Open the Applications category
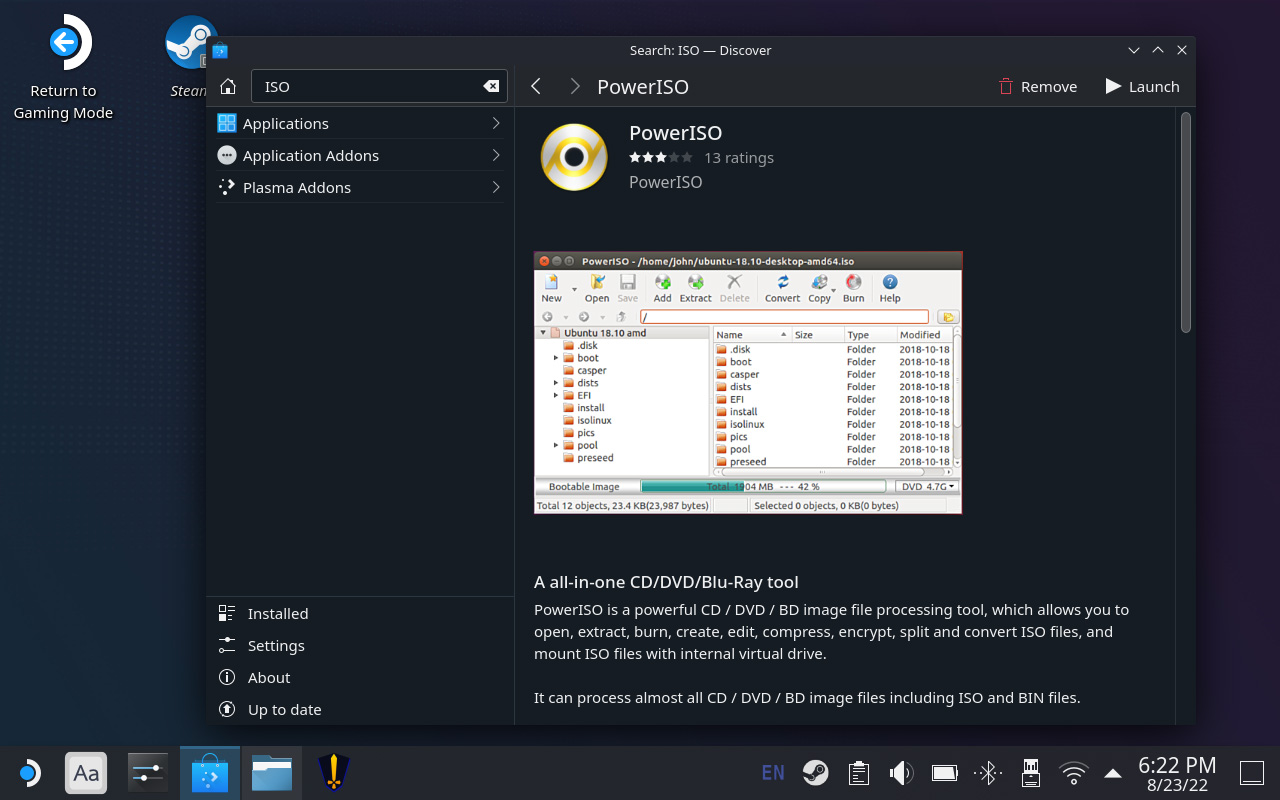Screen dimensions: 1280x800 [x=360, y=123]
